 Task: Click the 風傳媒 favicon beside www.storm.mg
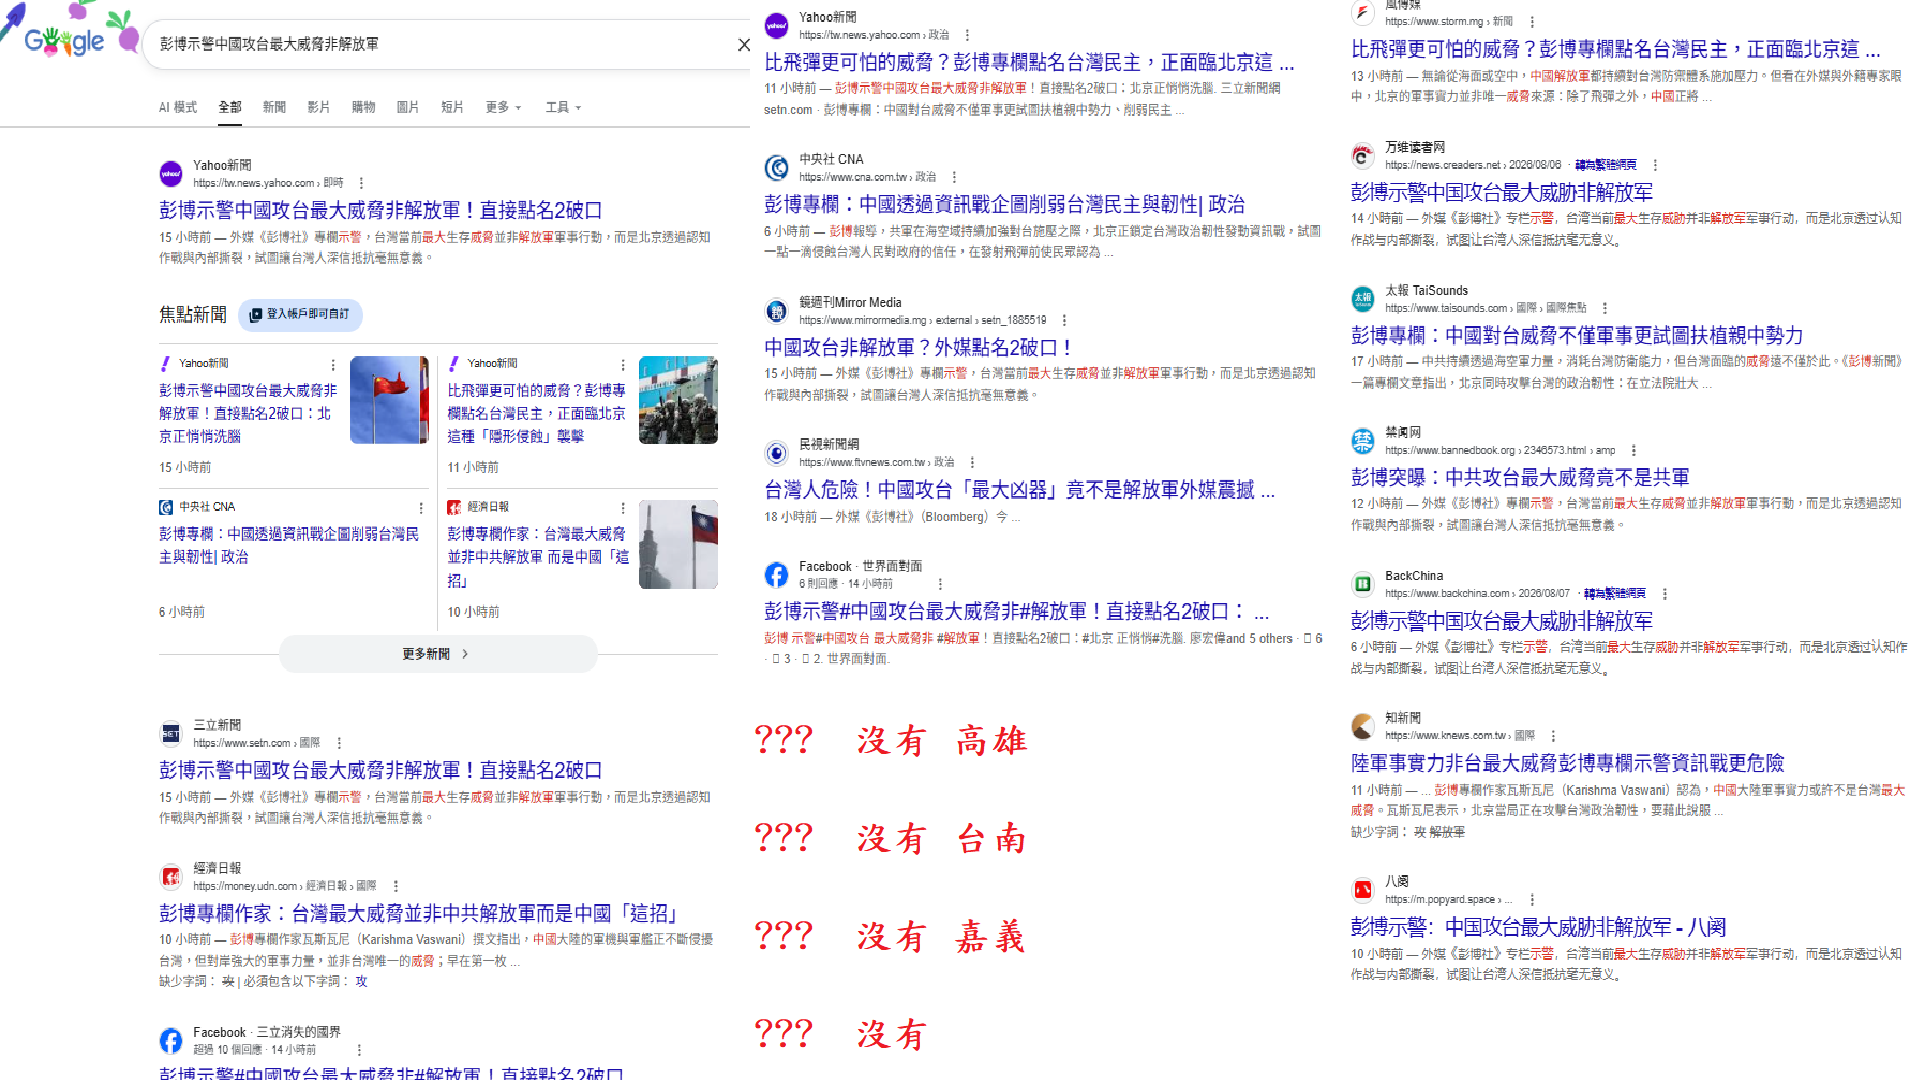pyautogui.click(x=1362, y=13)
